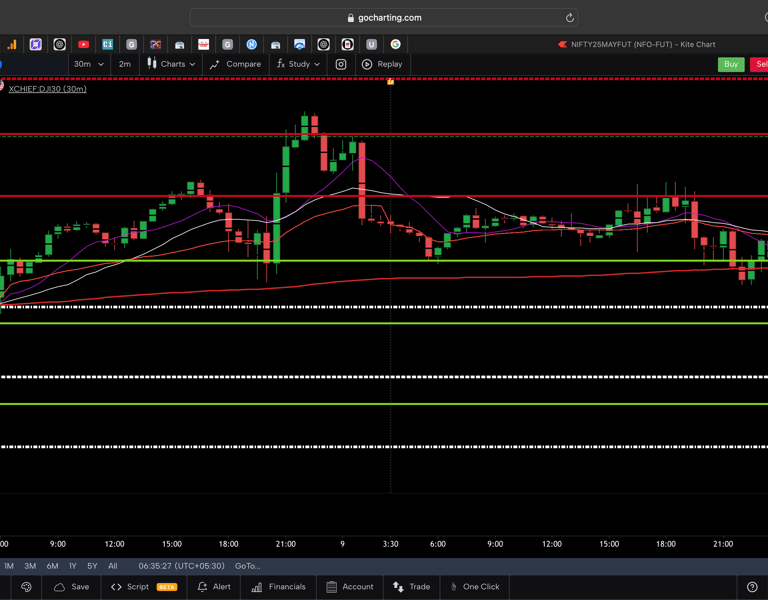
Task: Switch to the 2m timeframe
Action: coord(124,64)
